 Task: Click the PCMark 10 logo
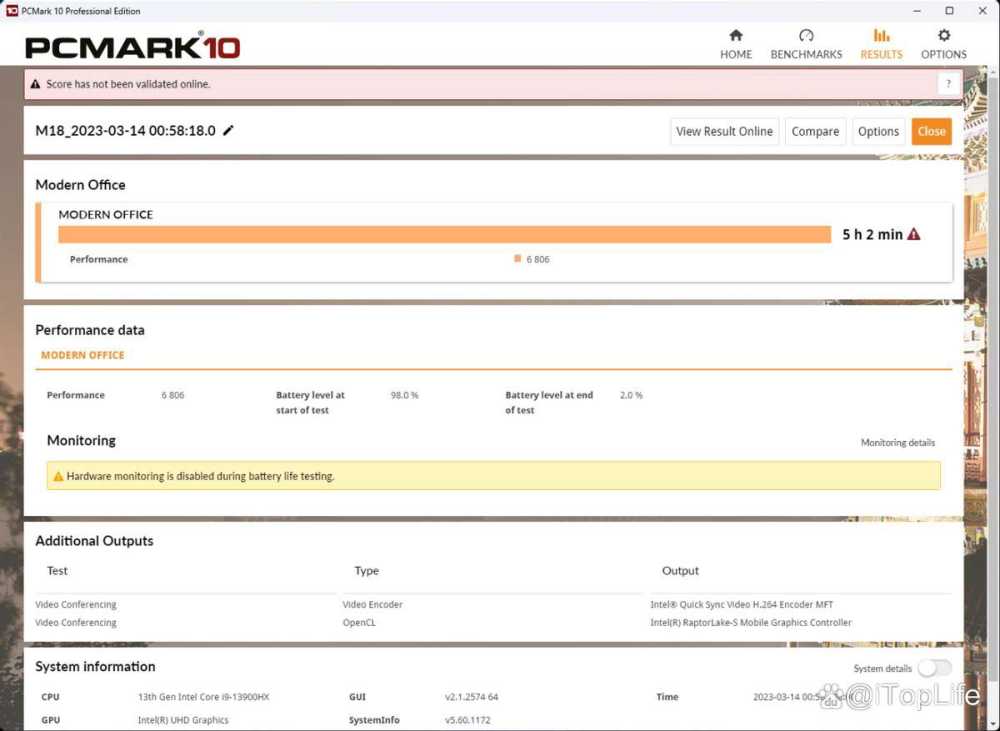(132, 46)
